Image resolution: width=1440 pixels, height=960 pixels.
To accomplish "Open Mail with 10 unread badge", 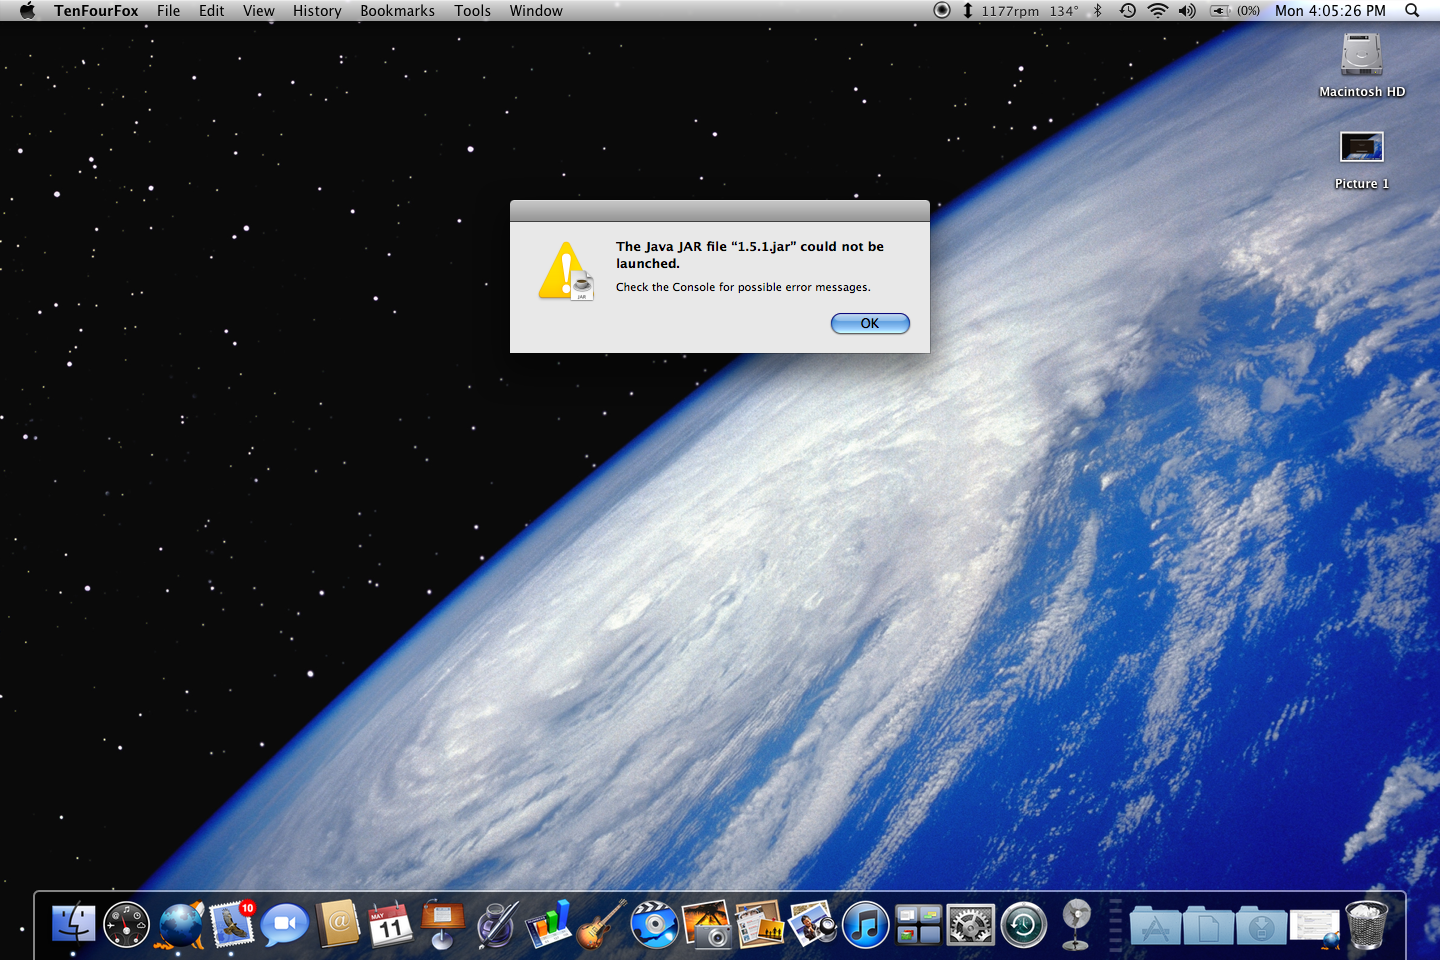I will point(232,924).
